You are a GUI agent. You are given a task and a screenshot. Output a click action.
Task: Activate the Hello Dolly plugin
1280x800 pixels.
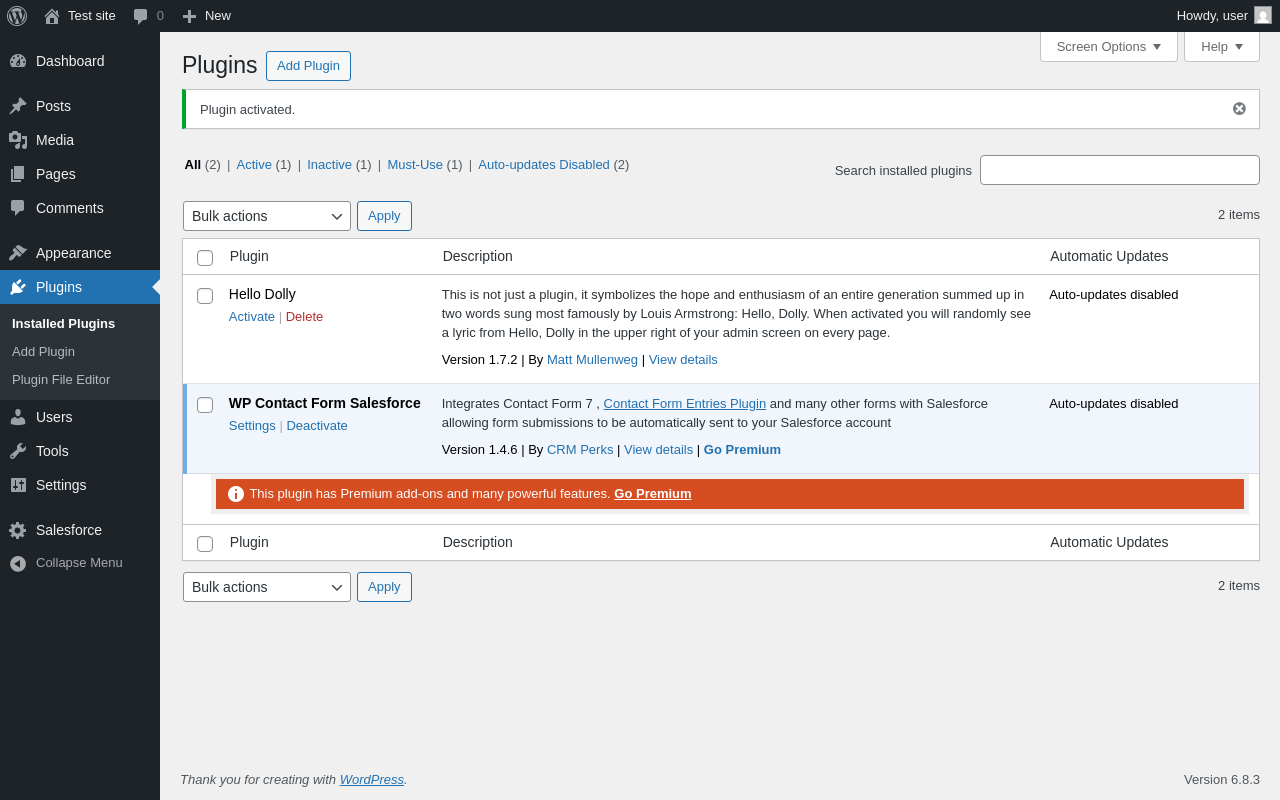(x=252, y=317)
